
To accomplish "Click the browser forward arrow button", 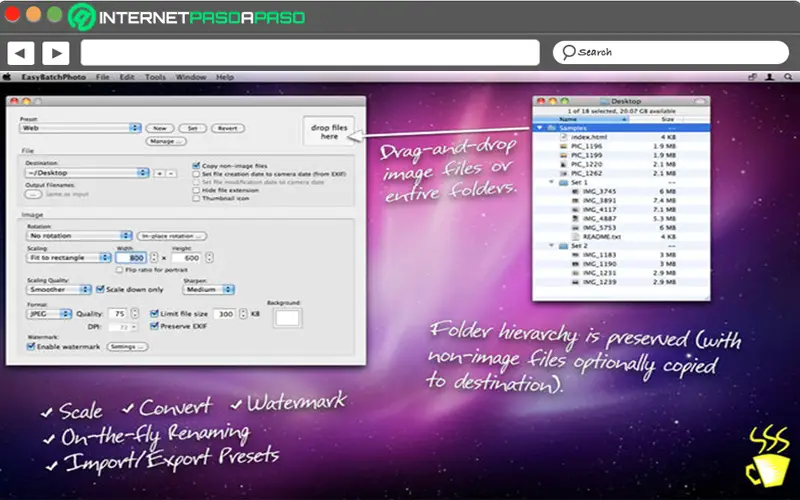I will click(56, 53).
